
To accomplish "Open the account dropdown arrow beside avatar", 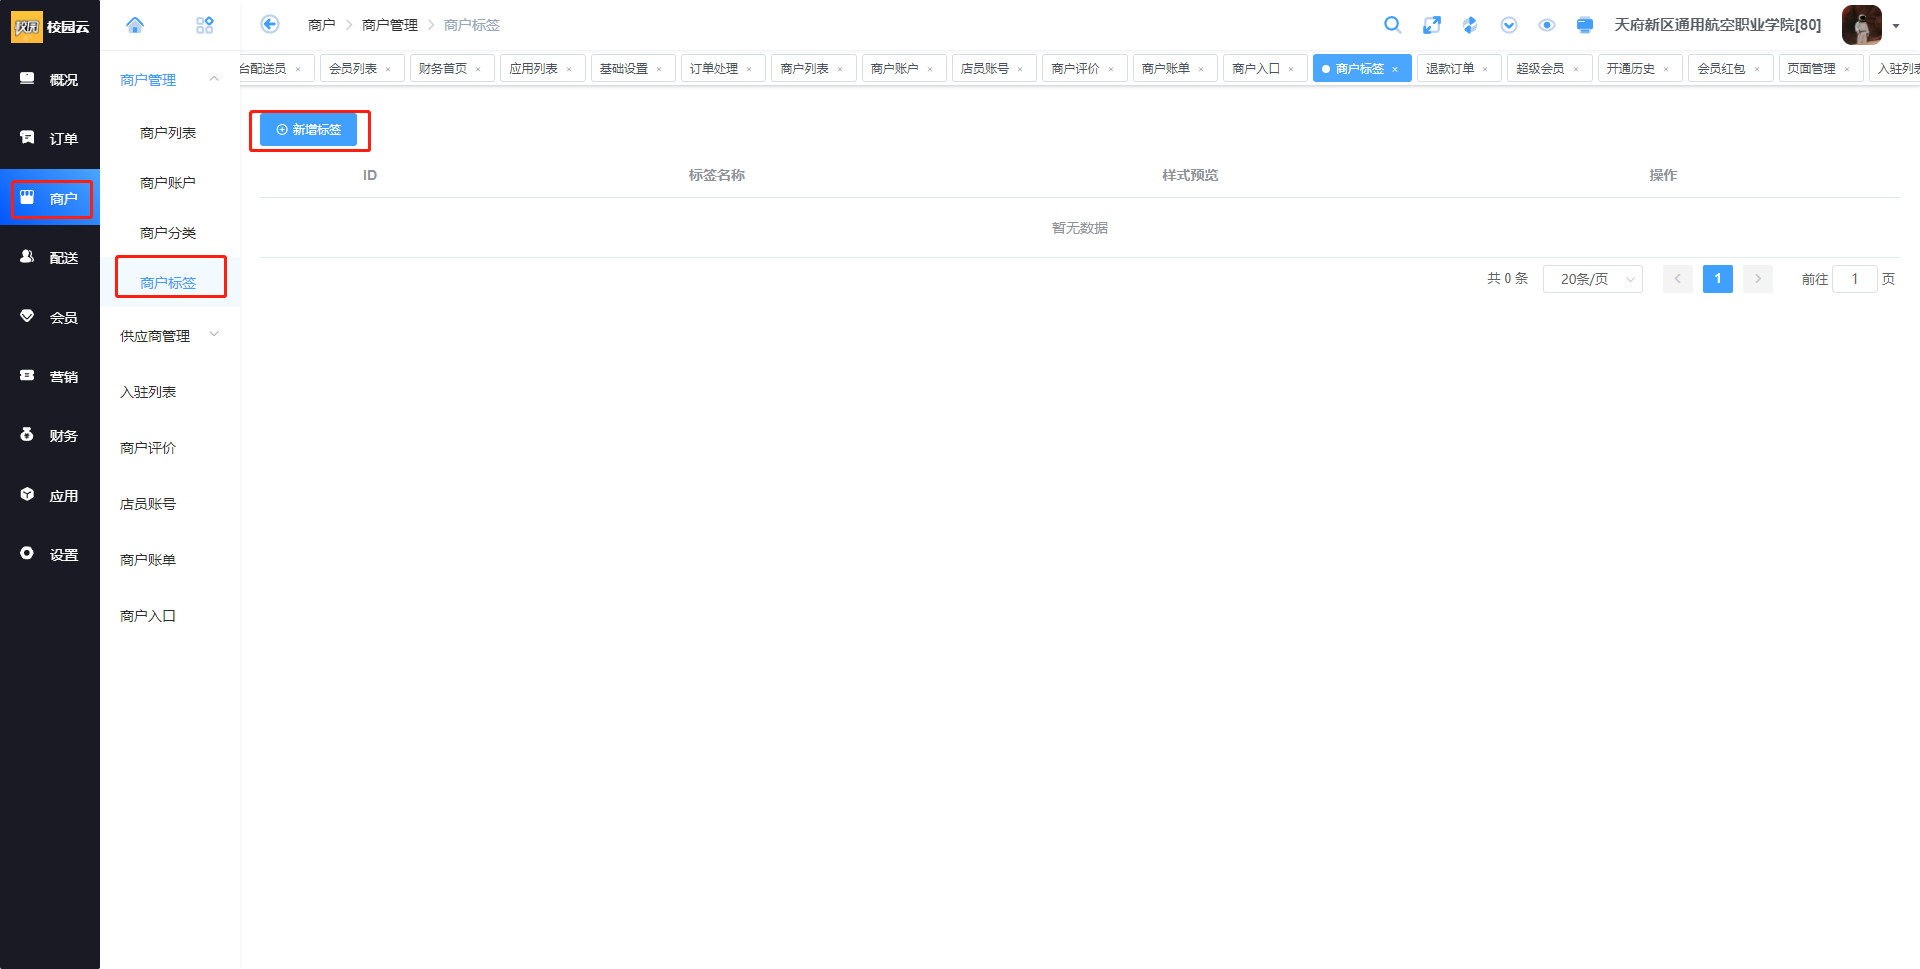I will point(1896,26).
